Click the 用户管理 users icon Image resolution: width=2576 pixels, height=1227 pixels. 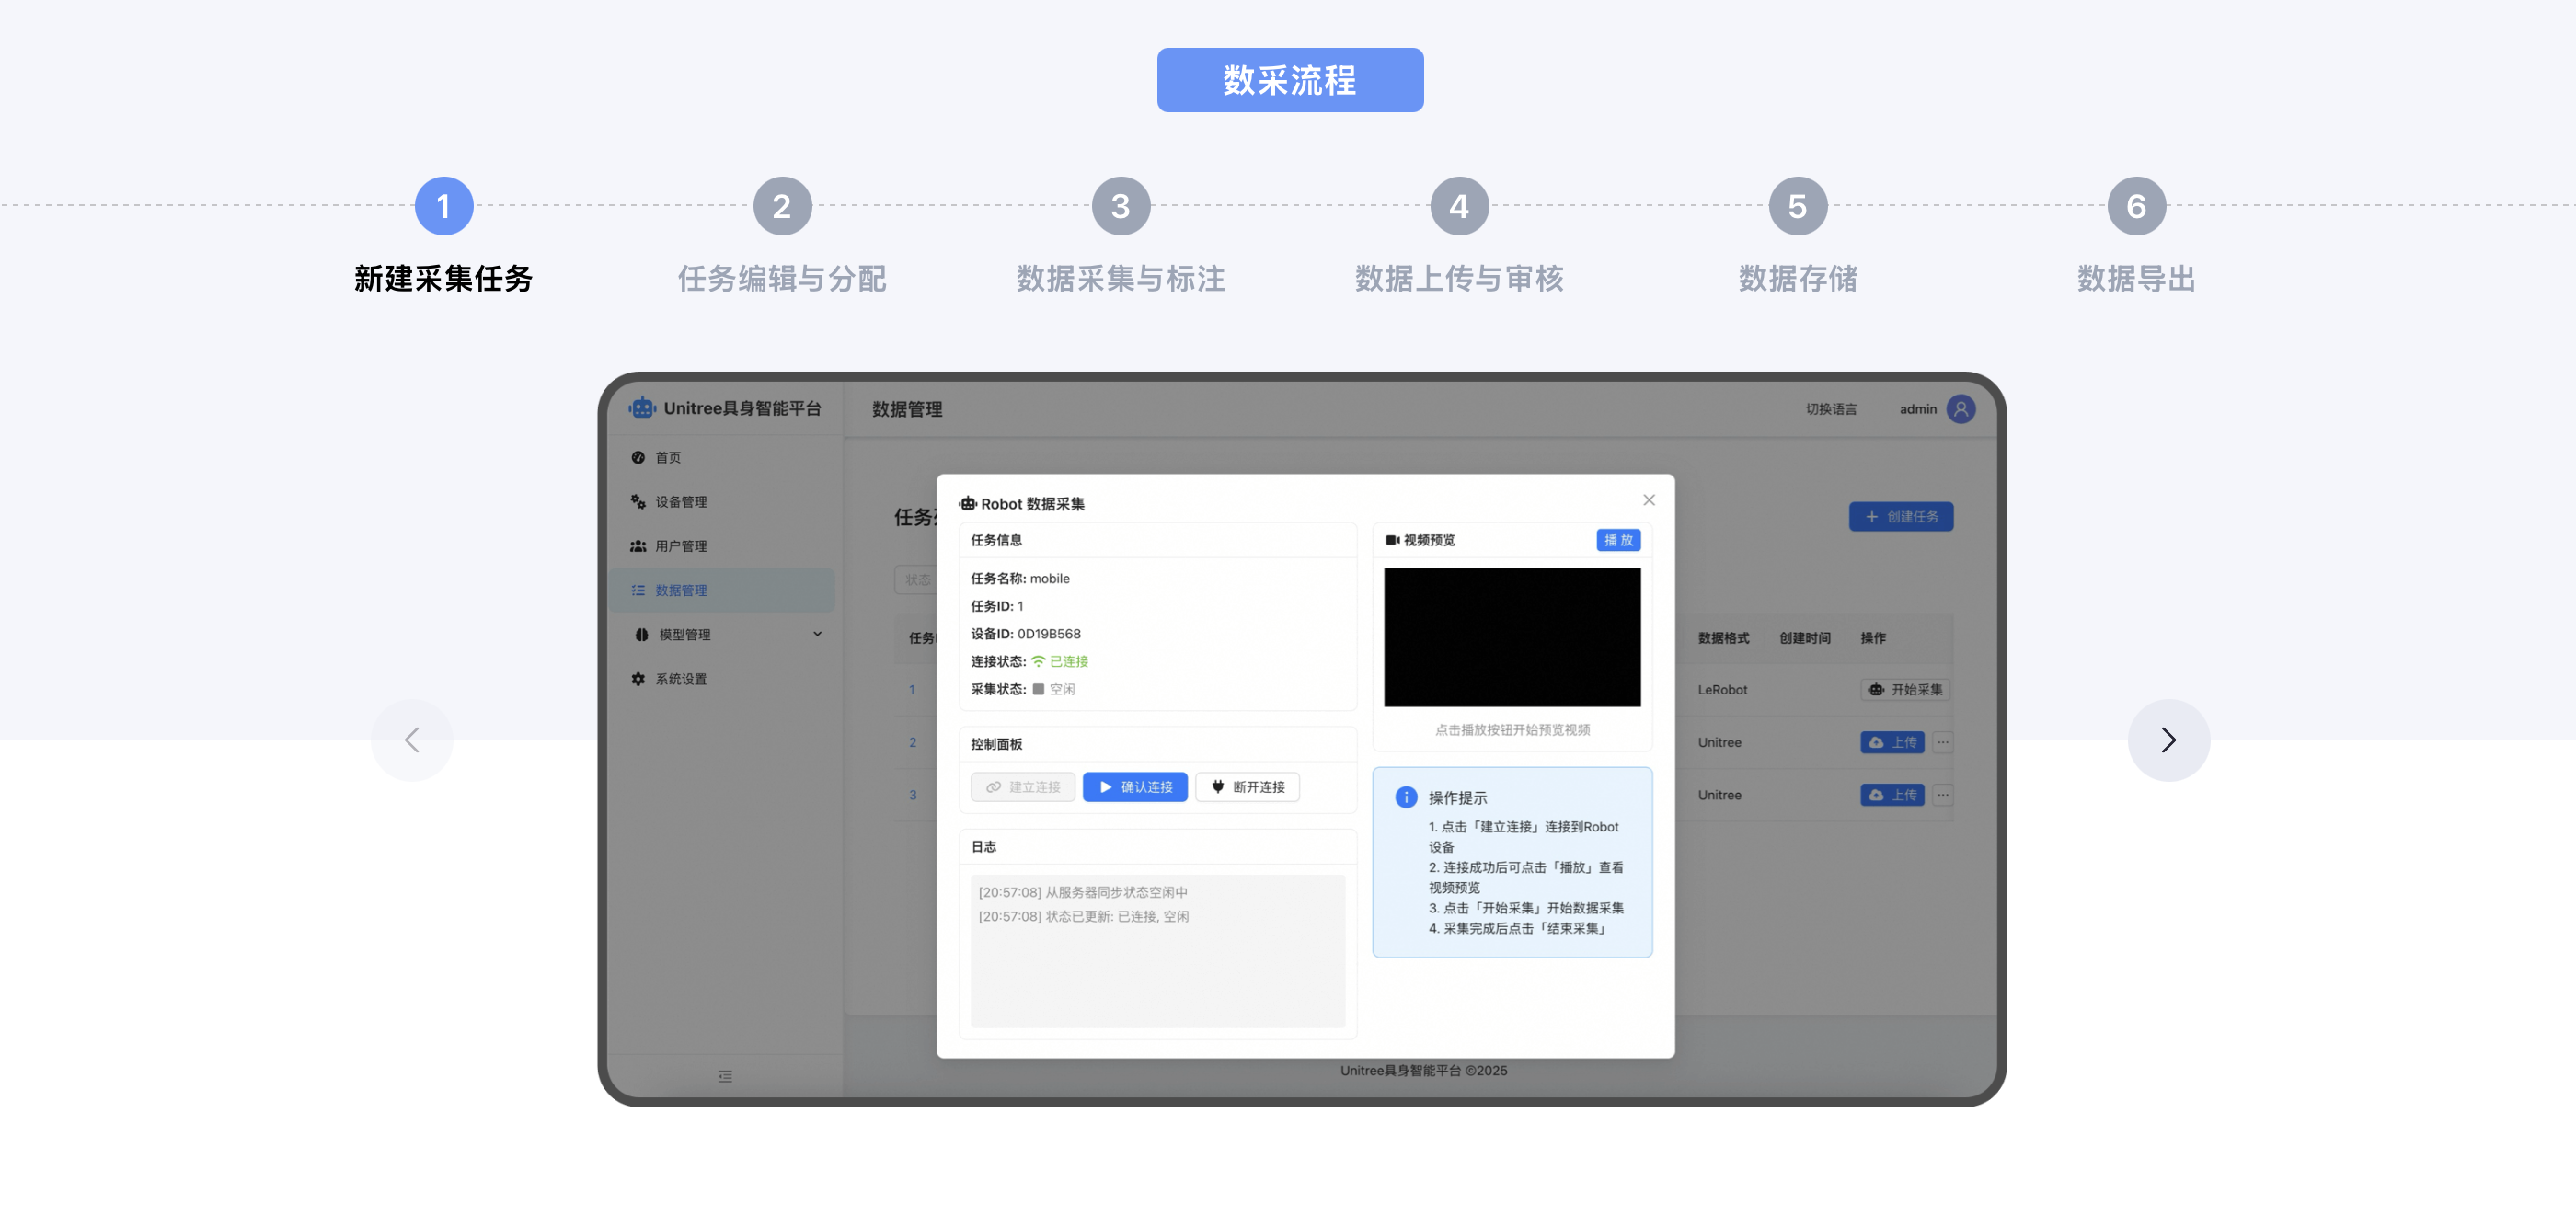click(x=638, y=546)
